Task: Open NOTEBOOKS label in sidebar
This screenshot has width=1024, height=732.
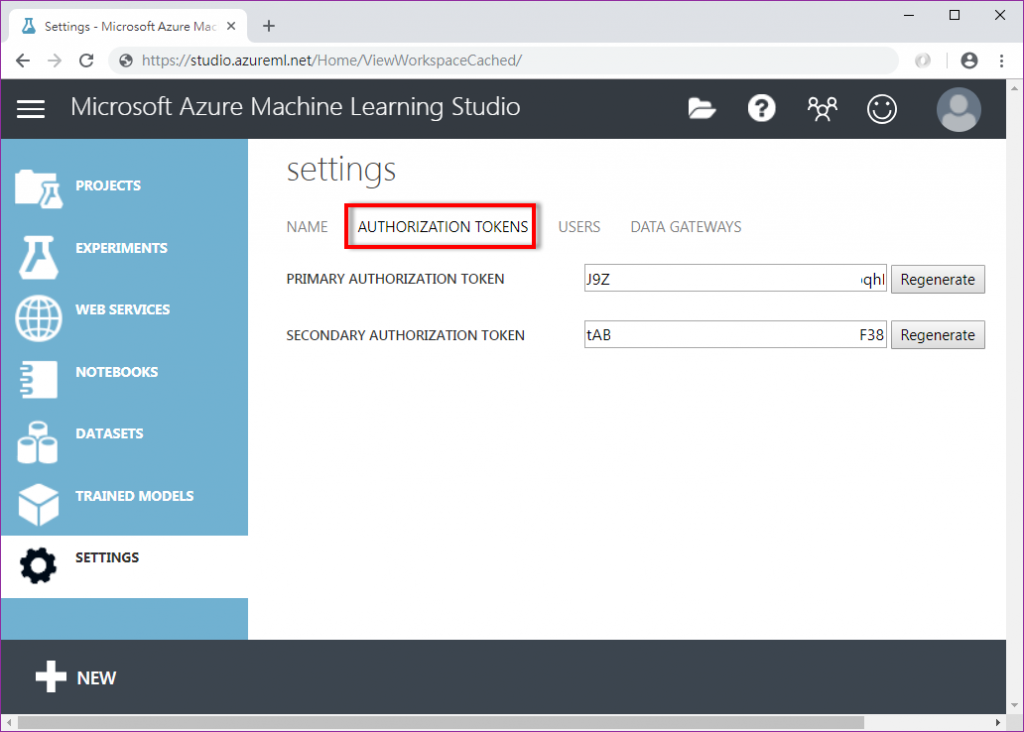Action: click(117, 372)
